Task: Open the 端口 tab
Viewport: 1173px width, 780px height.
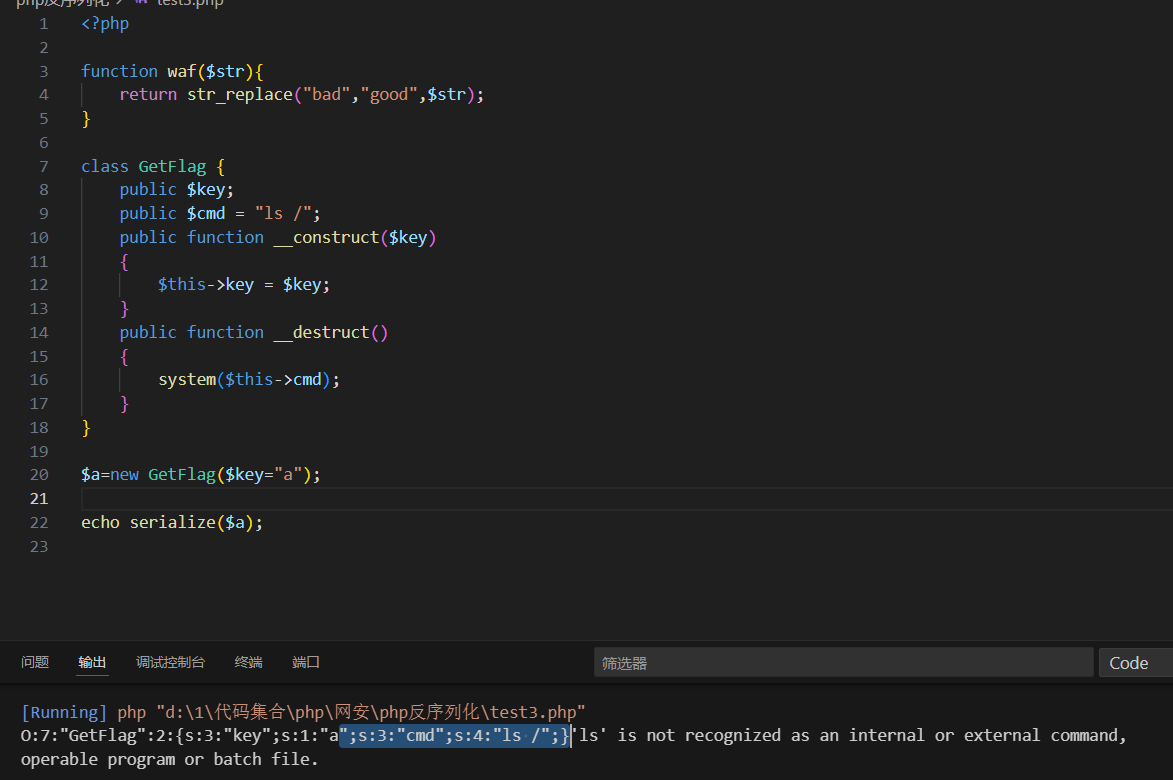Action: [306, 662]
